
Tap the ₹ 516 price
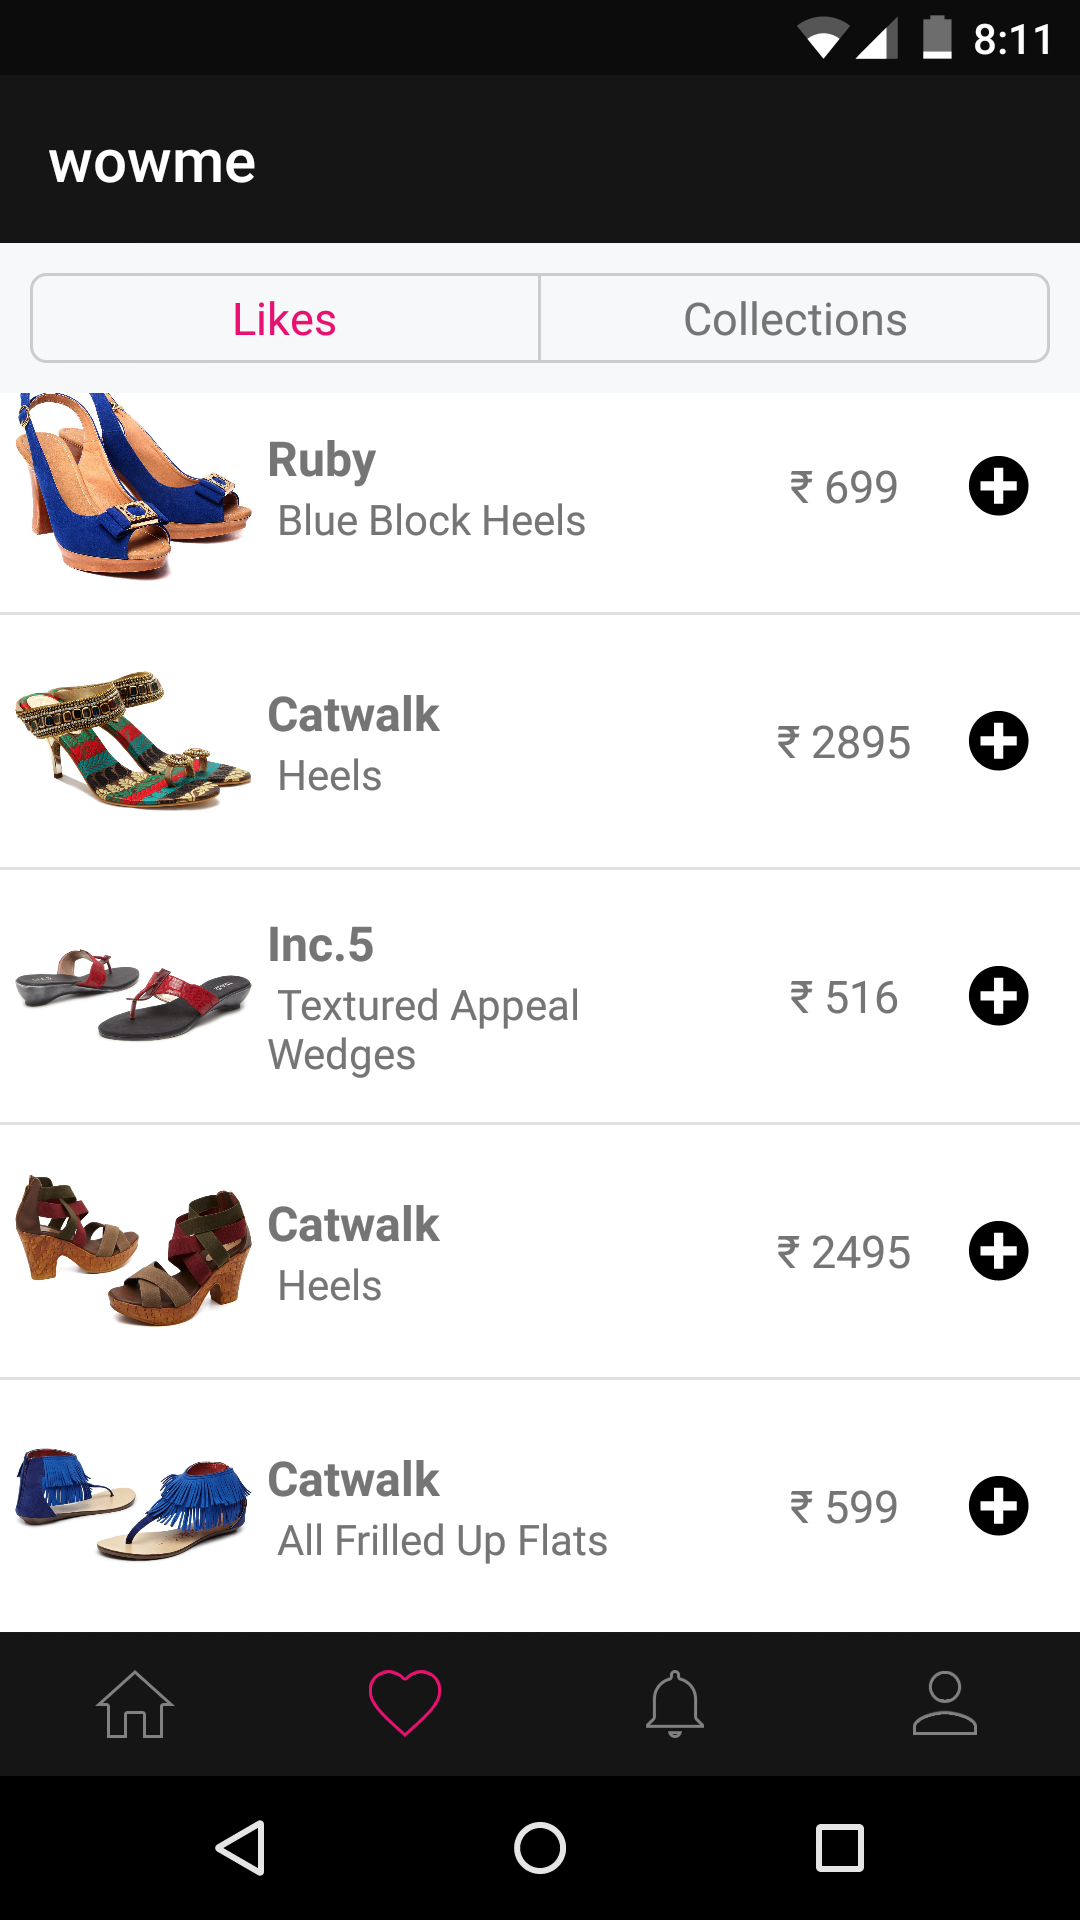pos(844,997)
